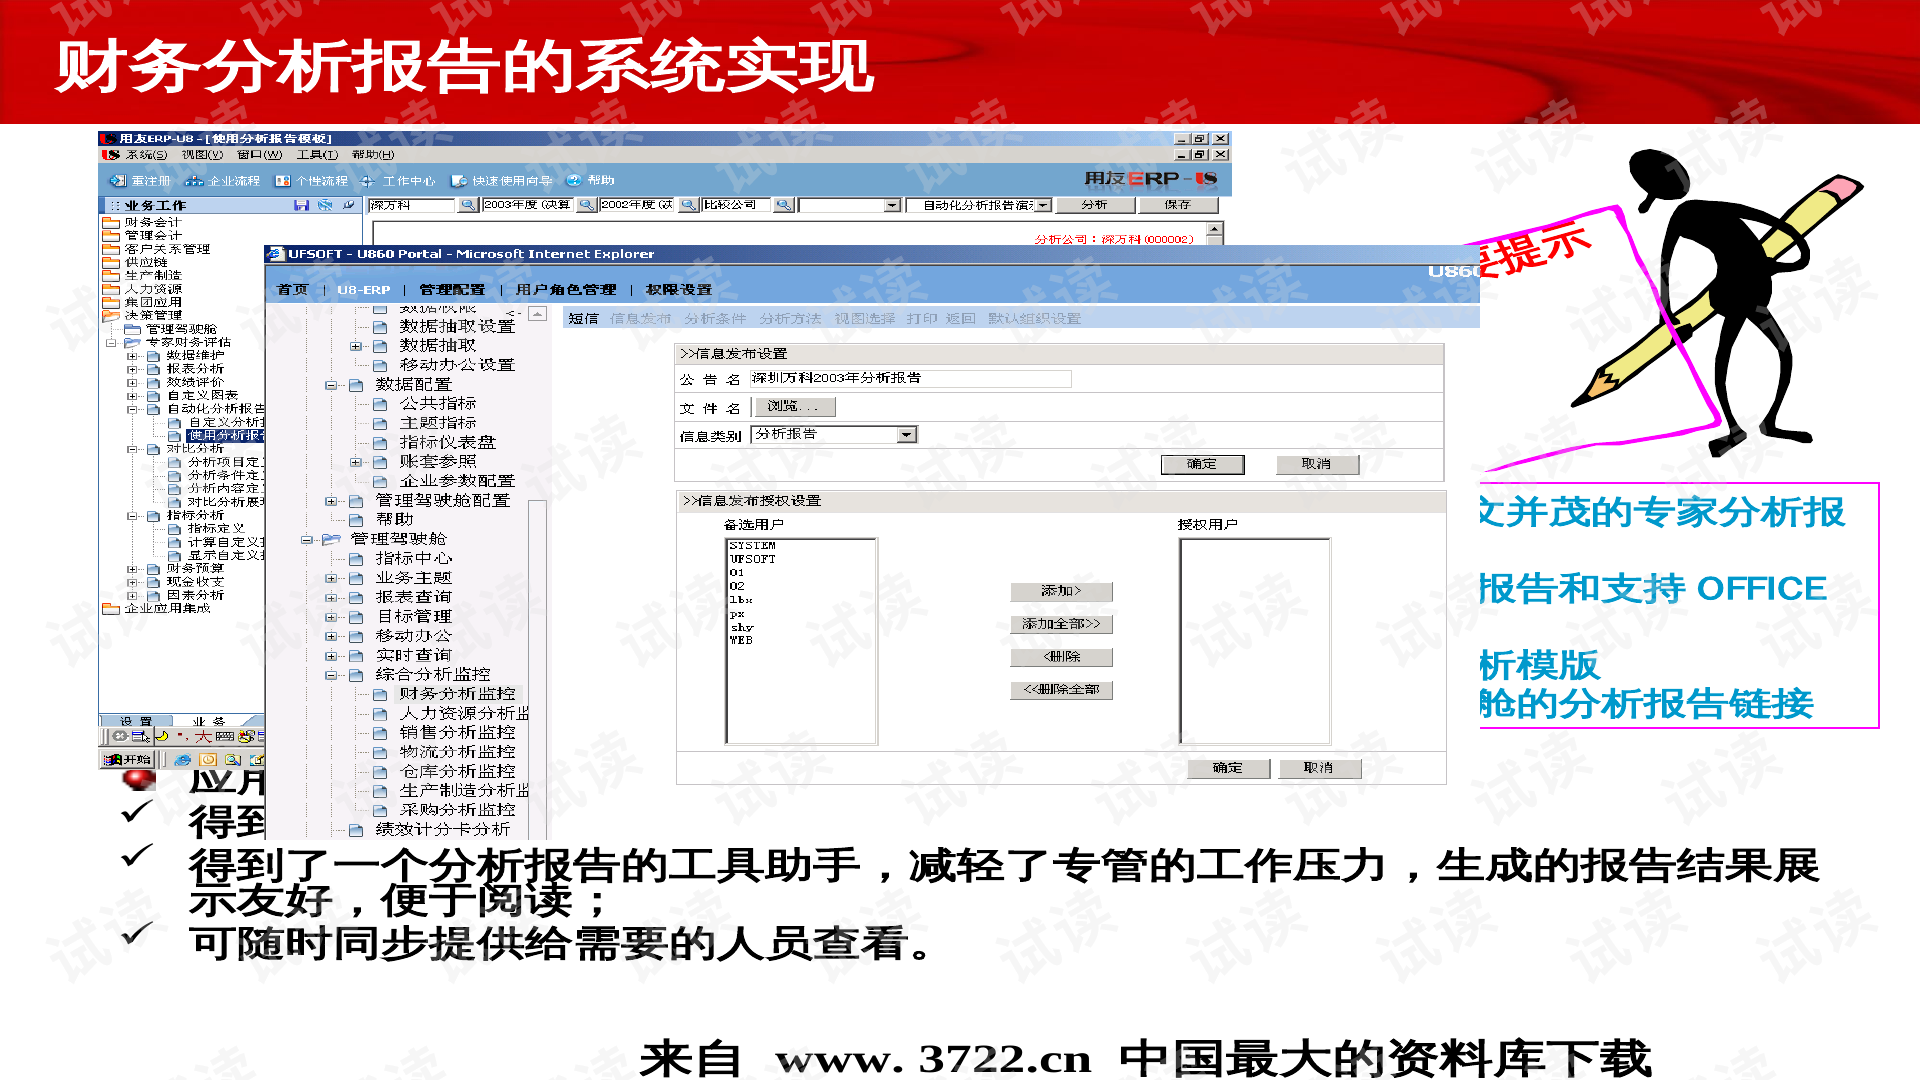Click search icon next to 比较公司 field
The image size is (1920, 1080).
[x=784, y=205]
